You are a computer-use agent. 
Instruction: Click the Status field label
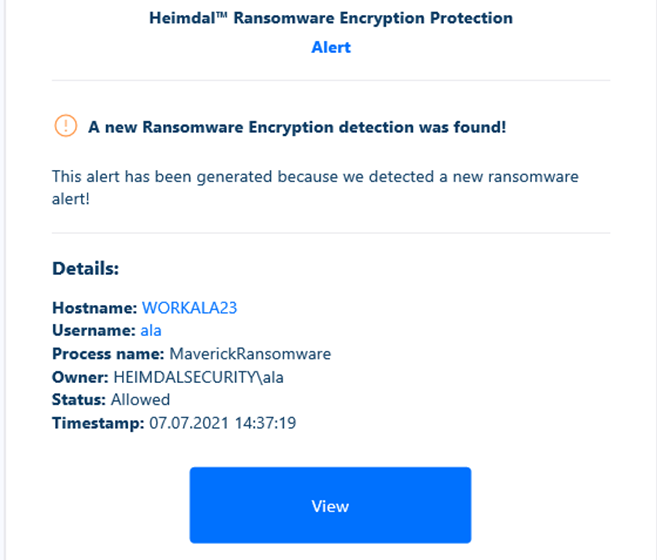tap(79, 400)
